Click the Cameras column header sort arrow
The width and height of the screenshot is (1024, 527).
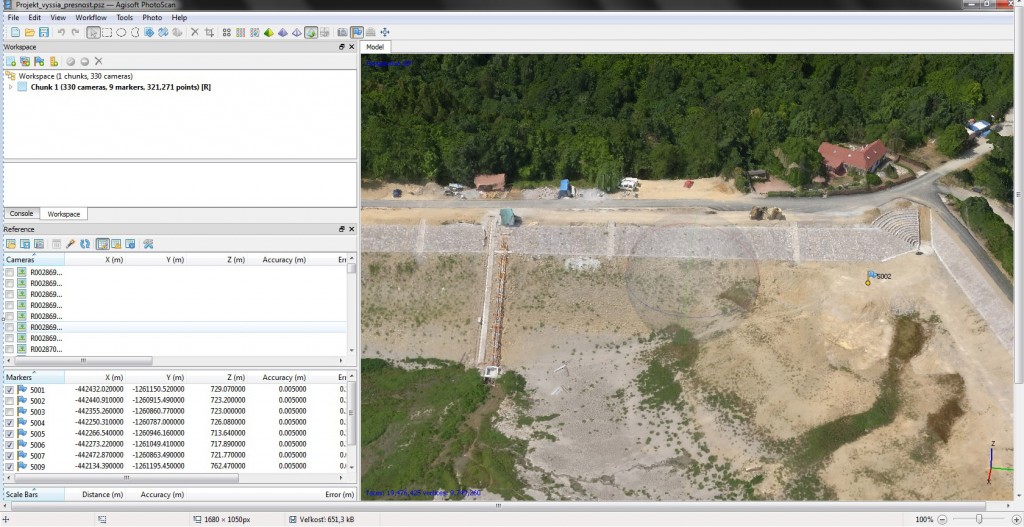tap(33, 254)
